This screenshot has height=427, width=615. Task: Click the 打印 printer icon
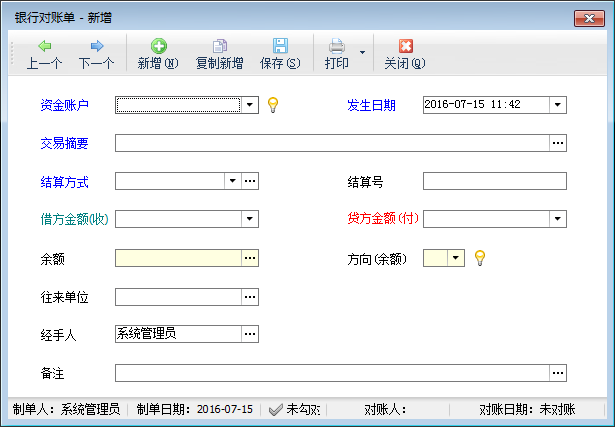337,46
